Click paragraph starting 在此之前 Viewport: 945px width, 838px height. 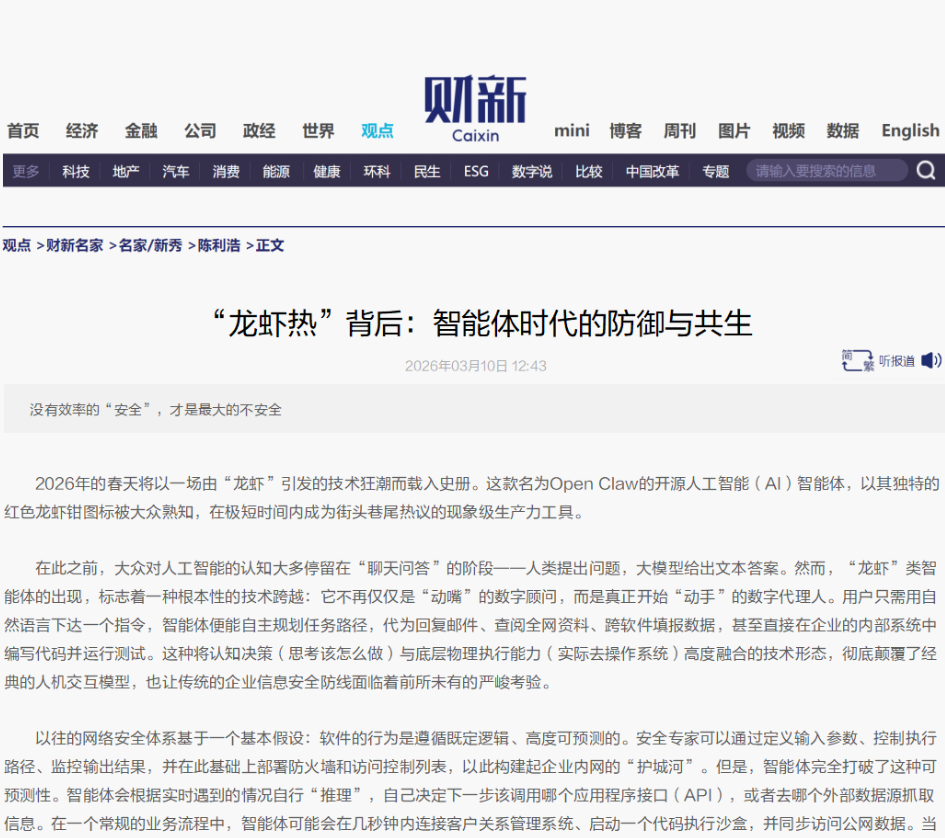coord(472,625)
